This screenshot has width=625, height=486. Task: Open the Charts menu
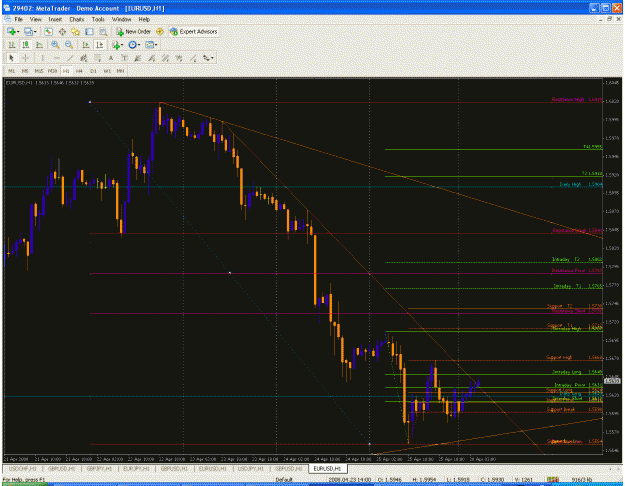[77, 19]
